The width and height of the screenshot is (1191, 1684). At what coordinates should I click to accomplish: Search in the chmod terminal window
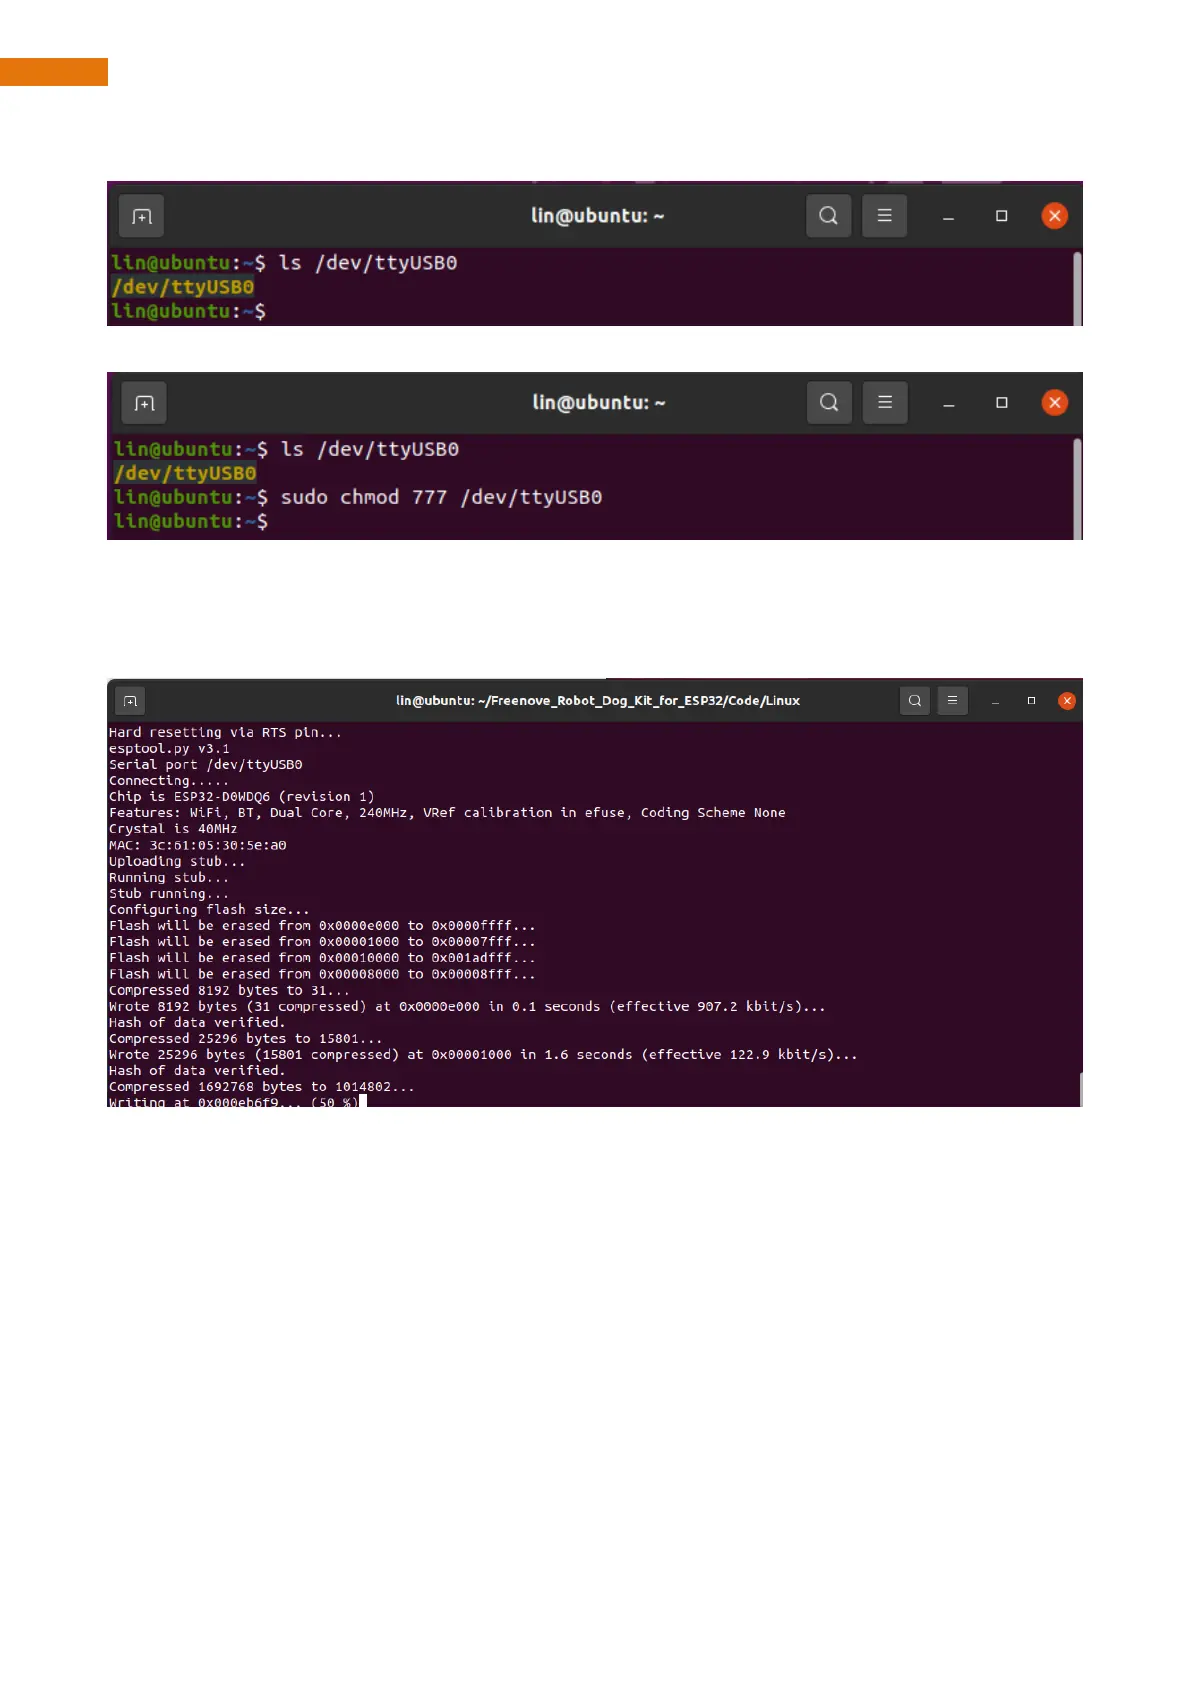[x=829, y=402]
